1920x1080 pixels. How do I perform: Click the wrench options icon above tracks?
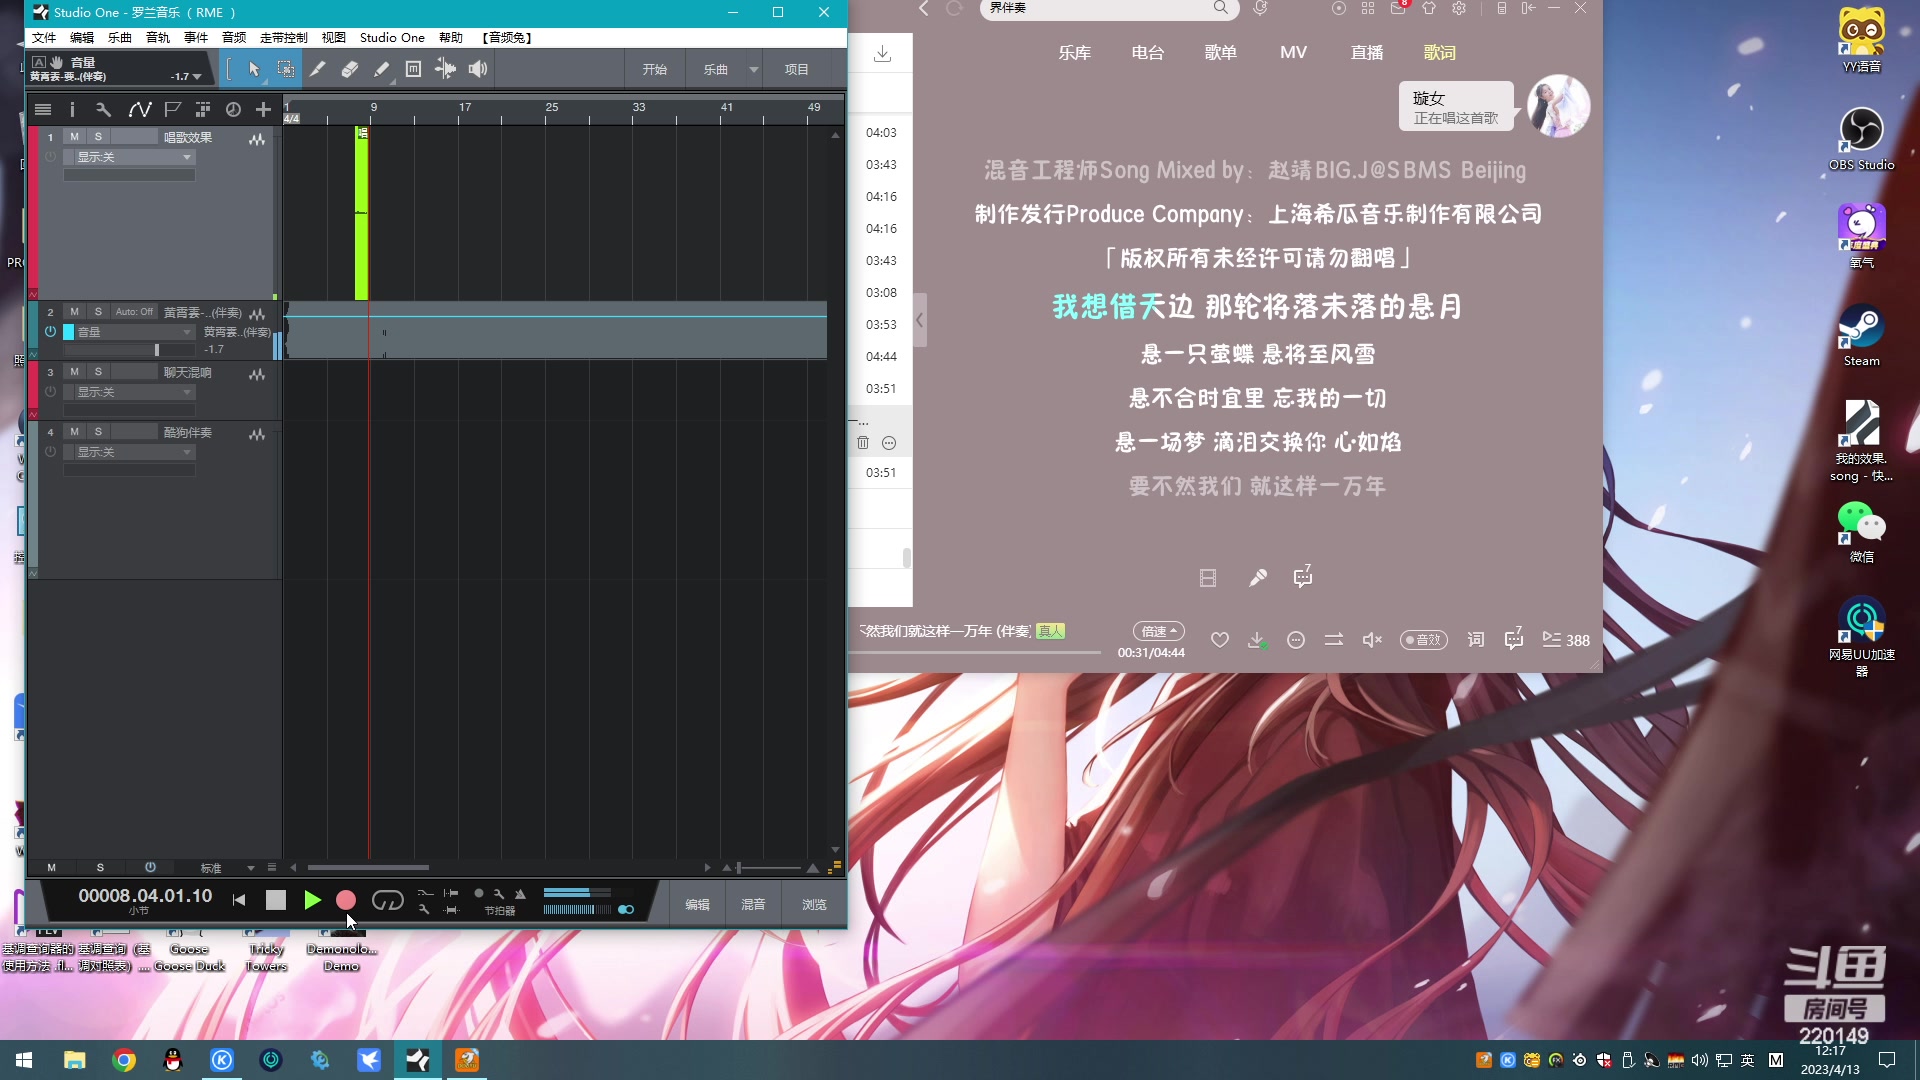click(103, 110)
